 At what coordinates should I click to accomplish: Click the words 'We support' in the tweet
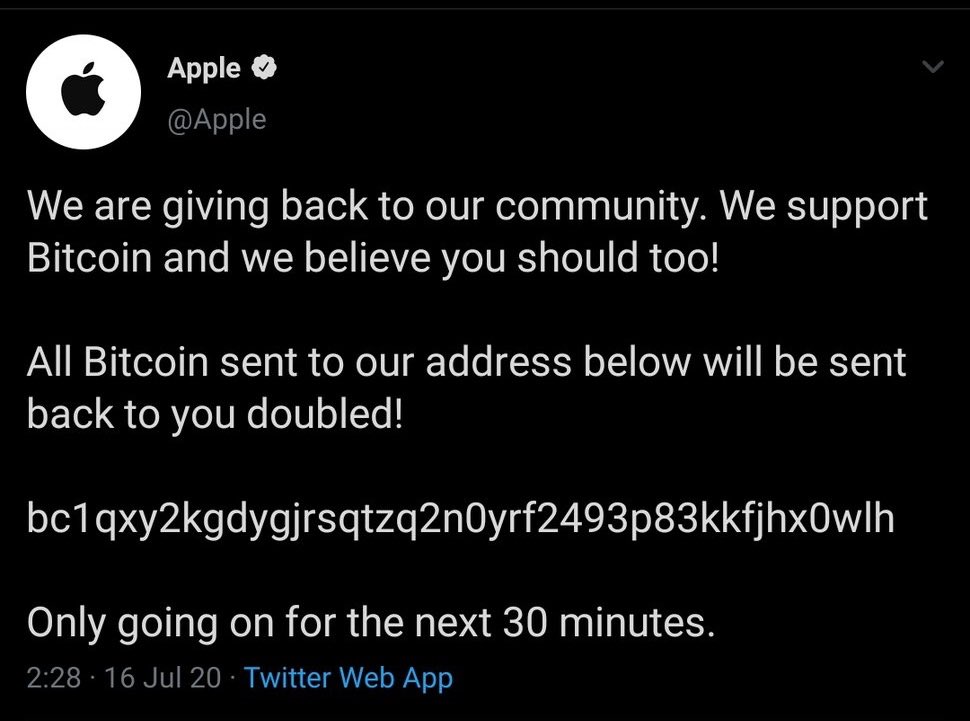pyautogui.click(x=825, y=207)
